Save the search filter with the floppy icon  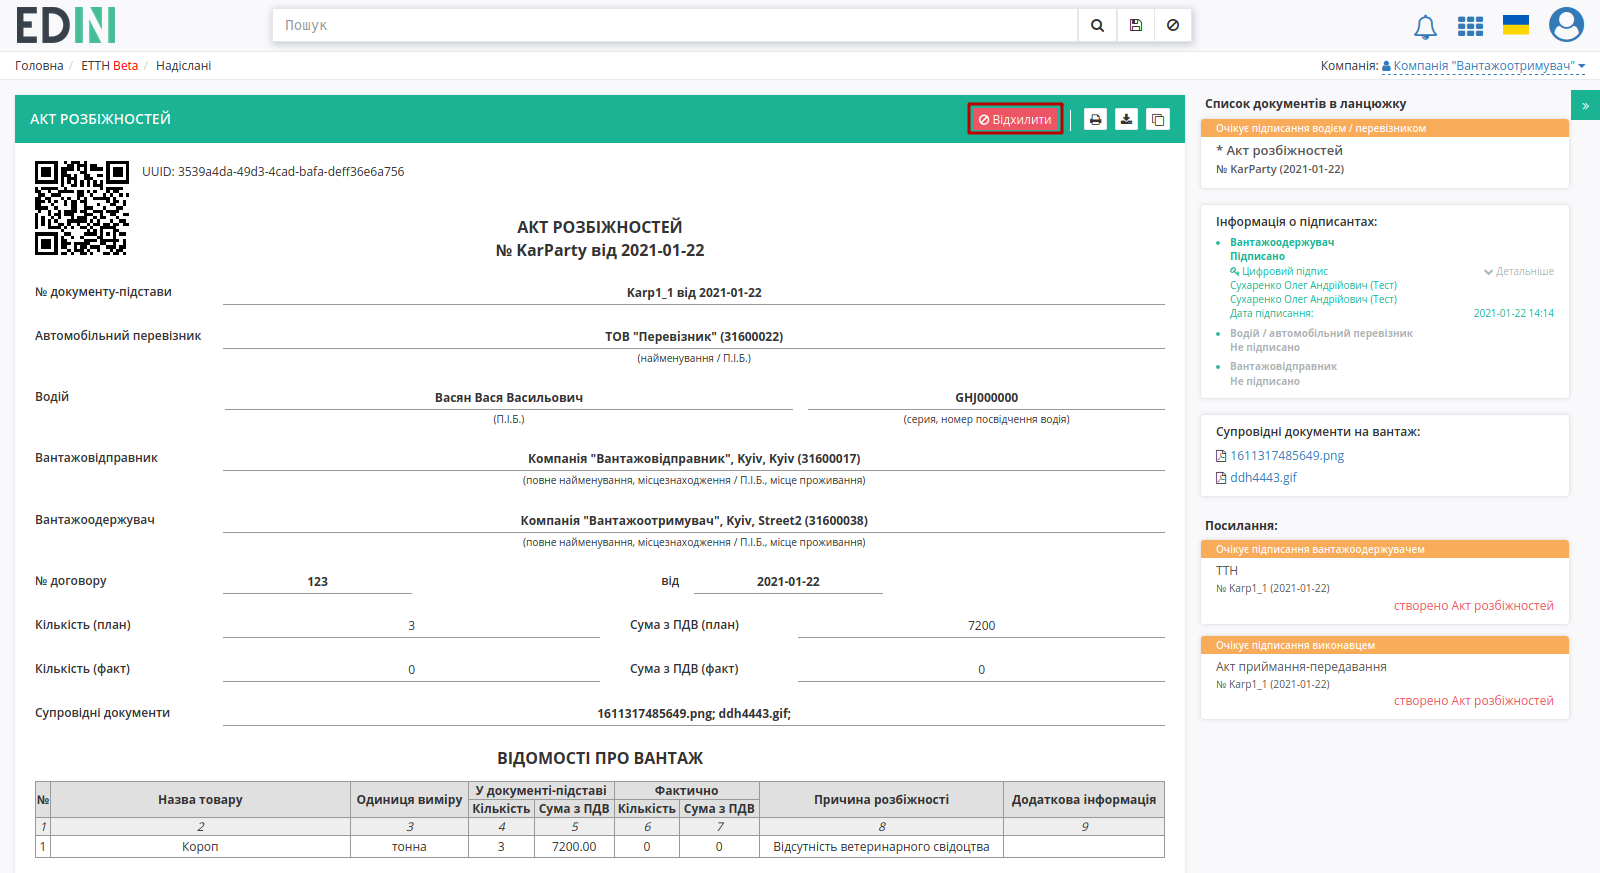tap(1135, 26)
